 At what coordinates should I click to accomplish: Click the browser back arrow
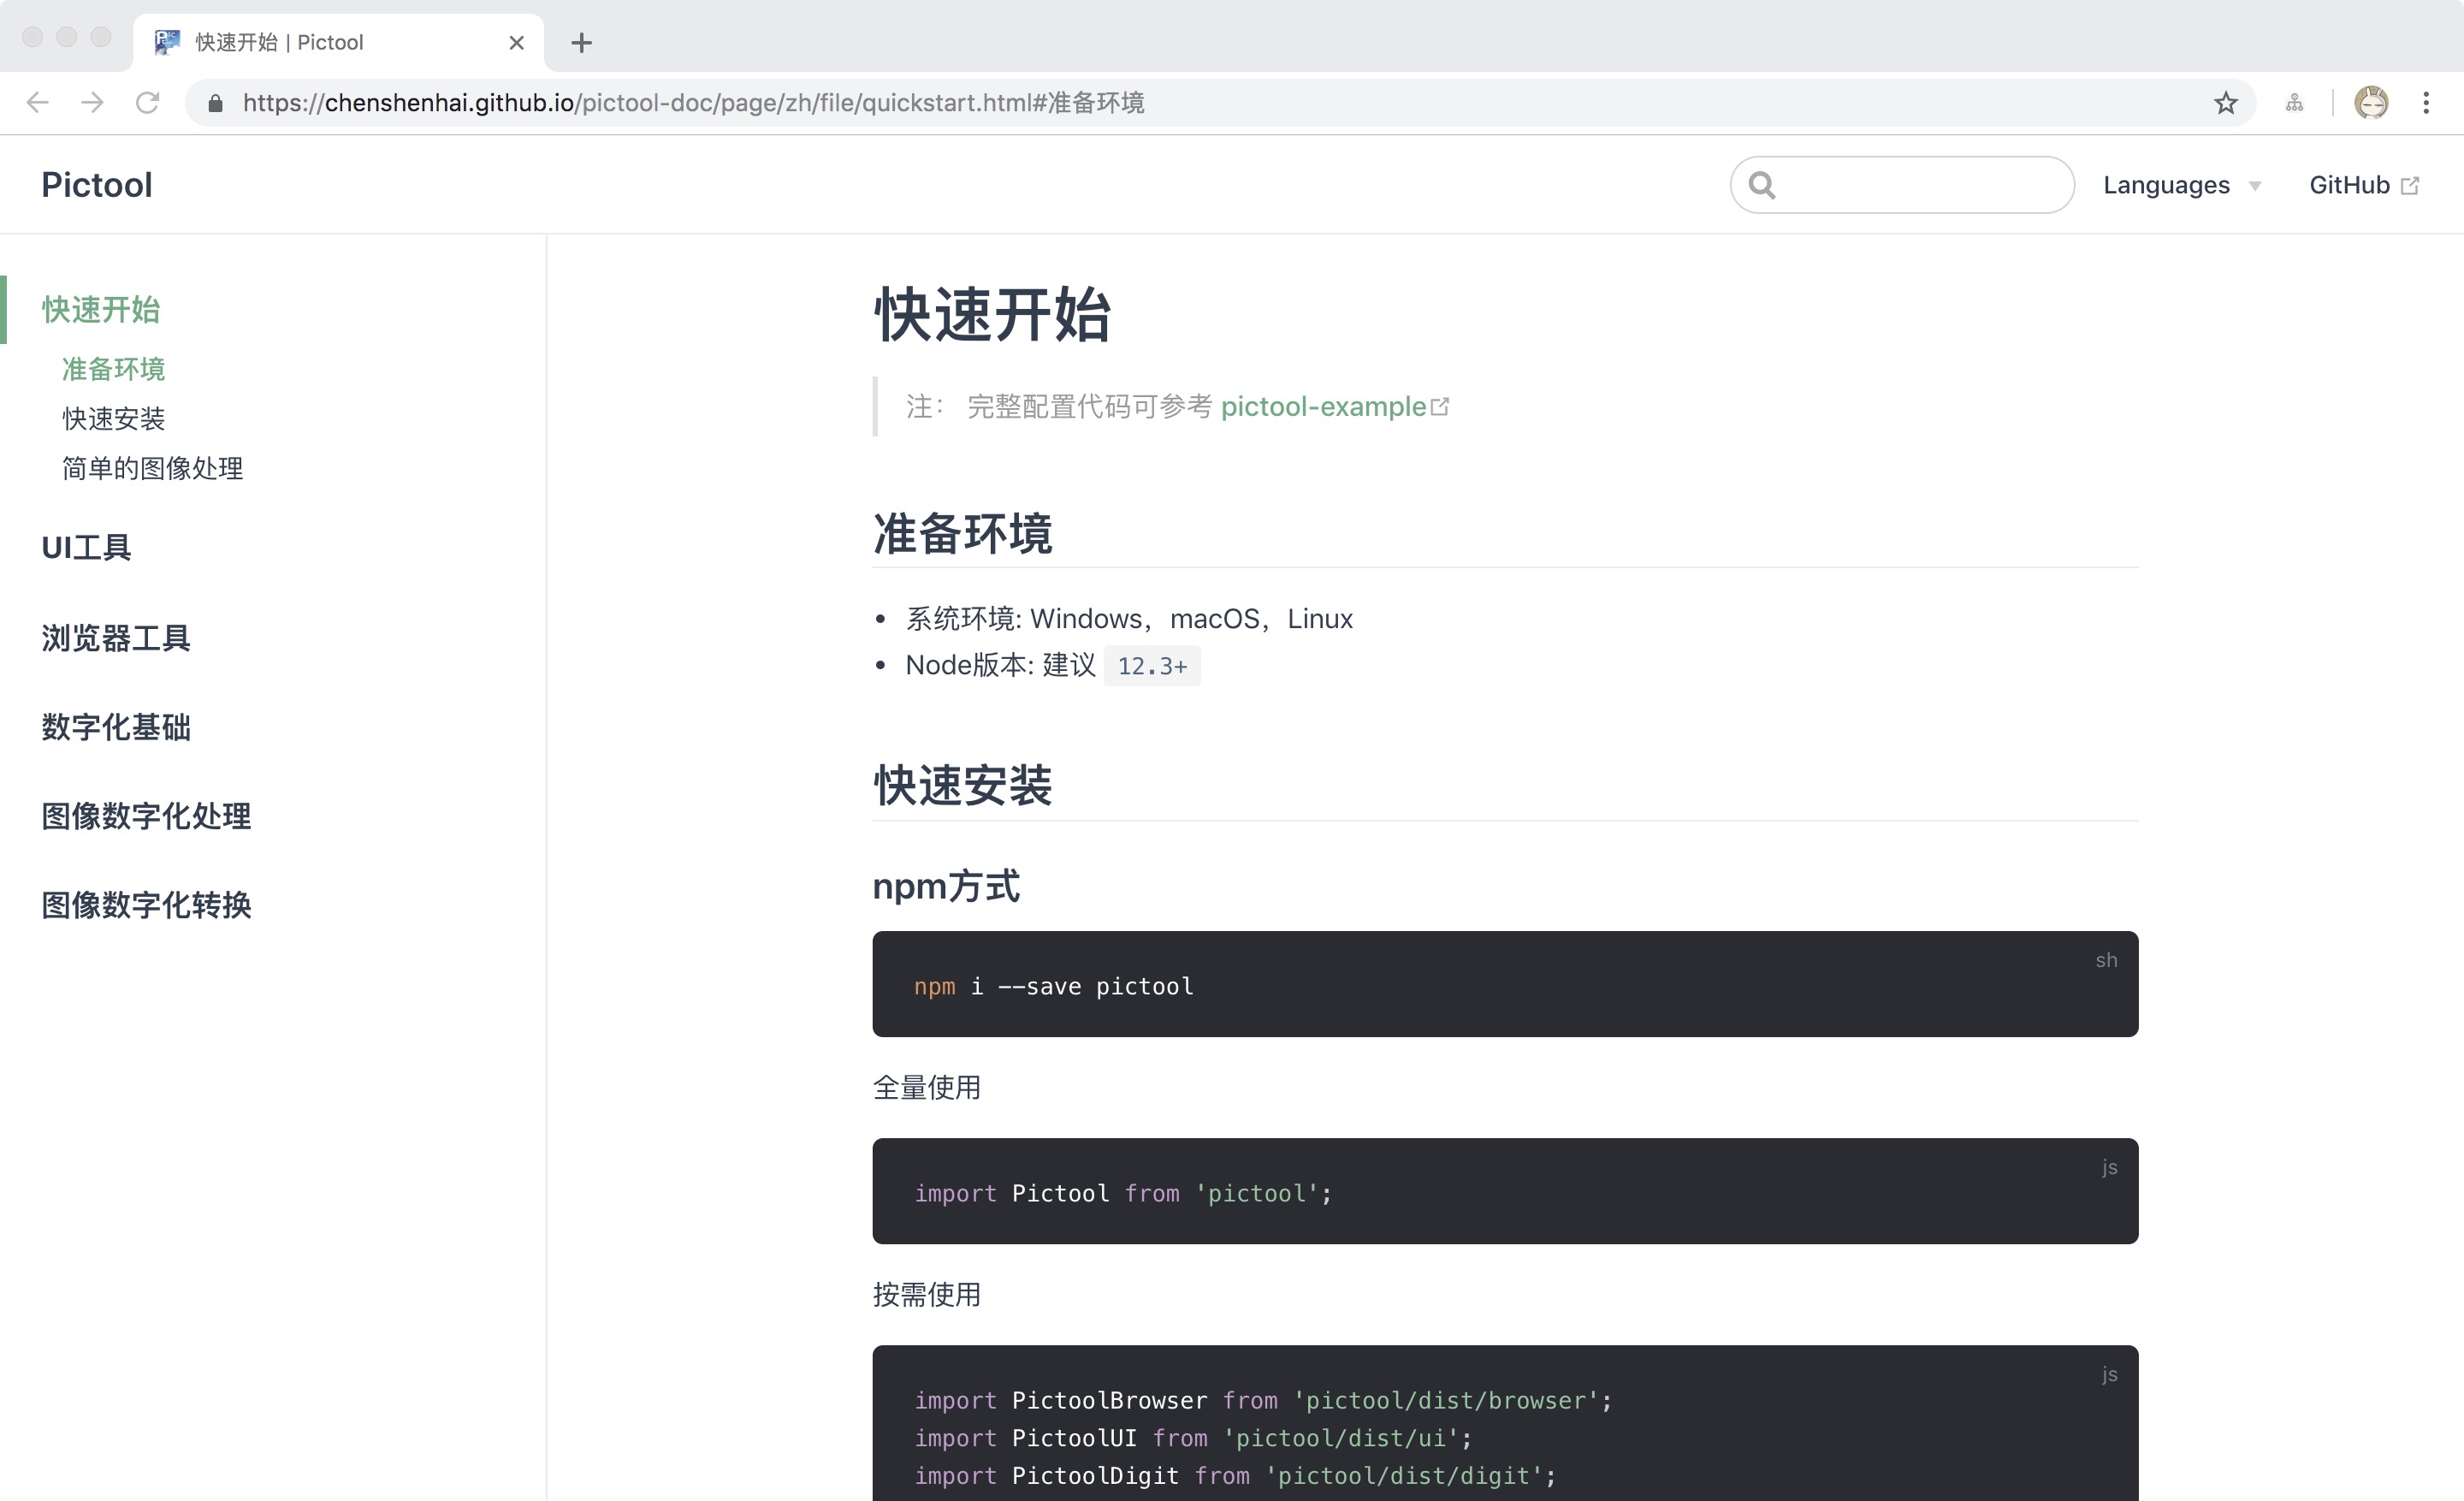tap(38, 102)
